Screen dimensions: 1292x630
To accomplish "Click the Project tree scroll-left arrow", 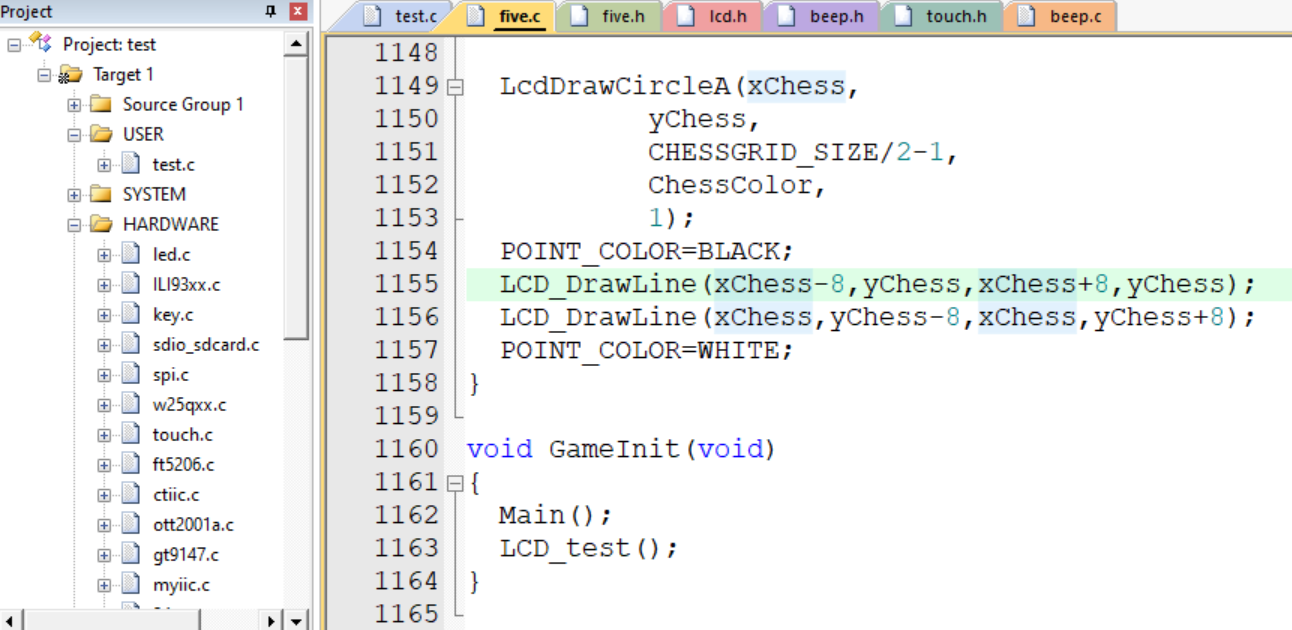I will pyautogui.click(x=10, y=620).
